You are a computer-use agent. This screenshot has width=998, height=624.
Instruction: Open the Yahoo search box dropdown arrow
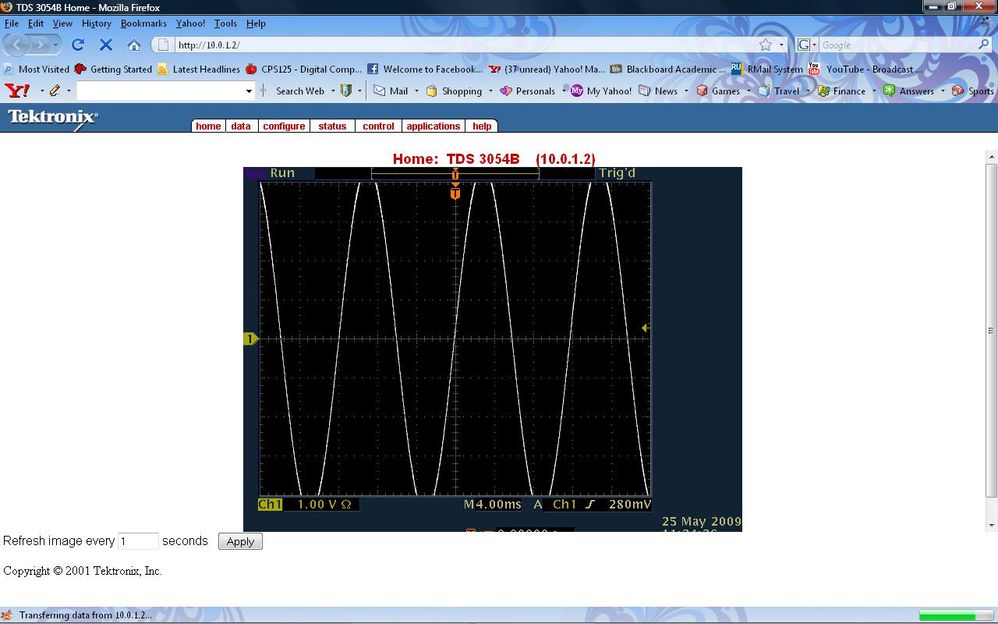coord(249,91)
